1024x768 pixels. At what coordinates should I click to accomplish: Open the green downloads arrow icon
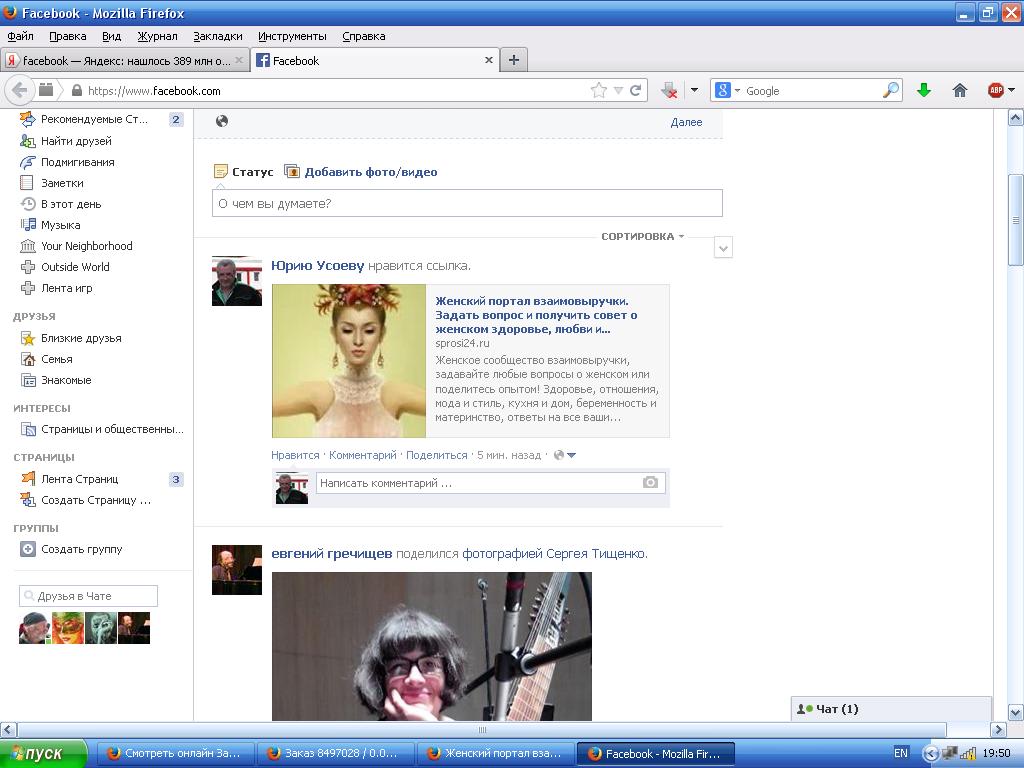924,90
